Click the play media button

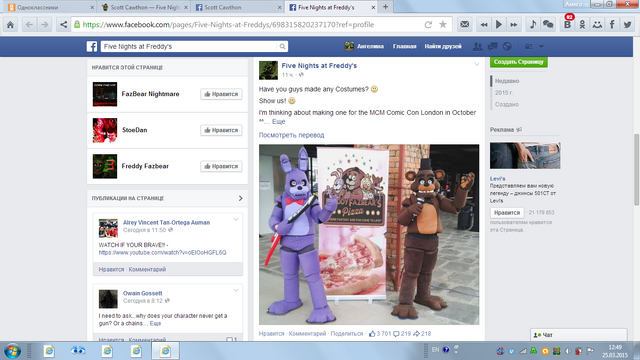(499, 24)
